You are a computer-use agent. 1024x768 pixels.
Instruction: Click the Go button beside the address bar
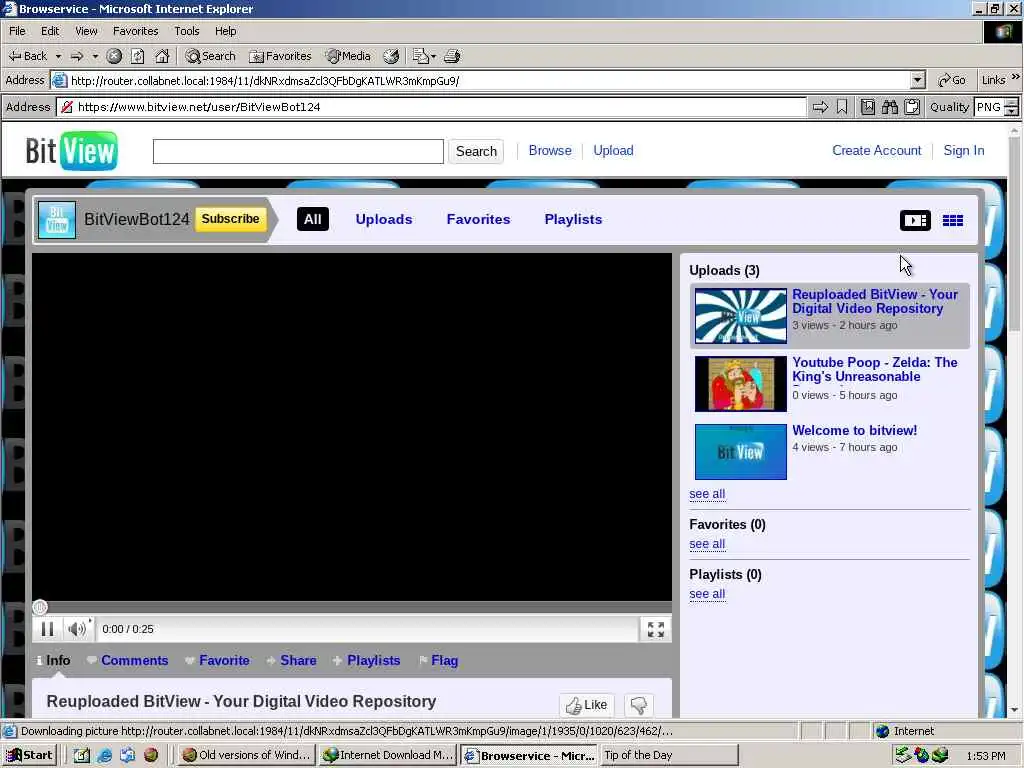click(952, 80)
